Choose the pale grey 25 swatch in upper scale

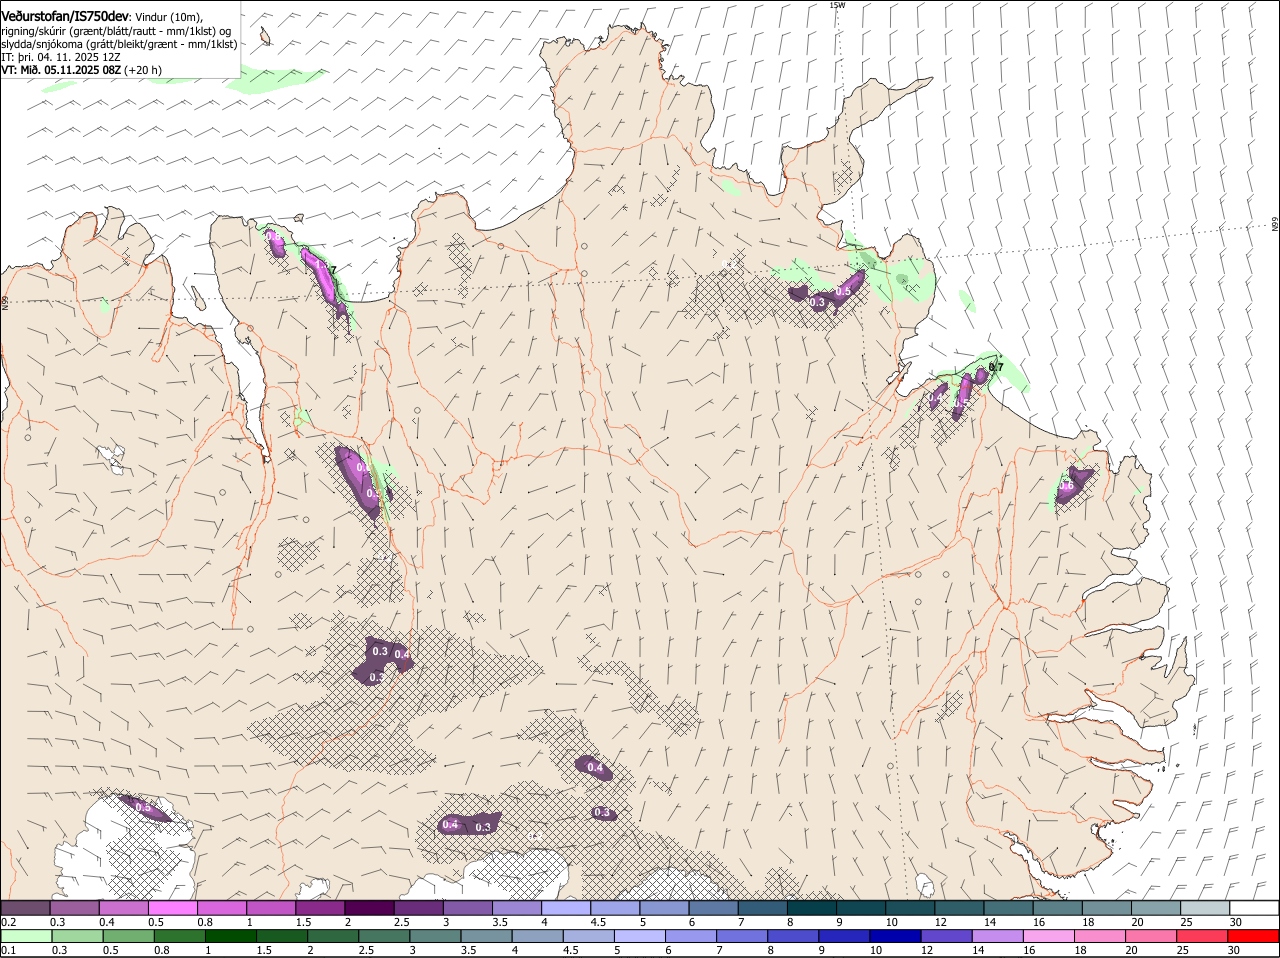pyautogui.click(x=1205, y=908)
